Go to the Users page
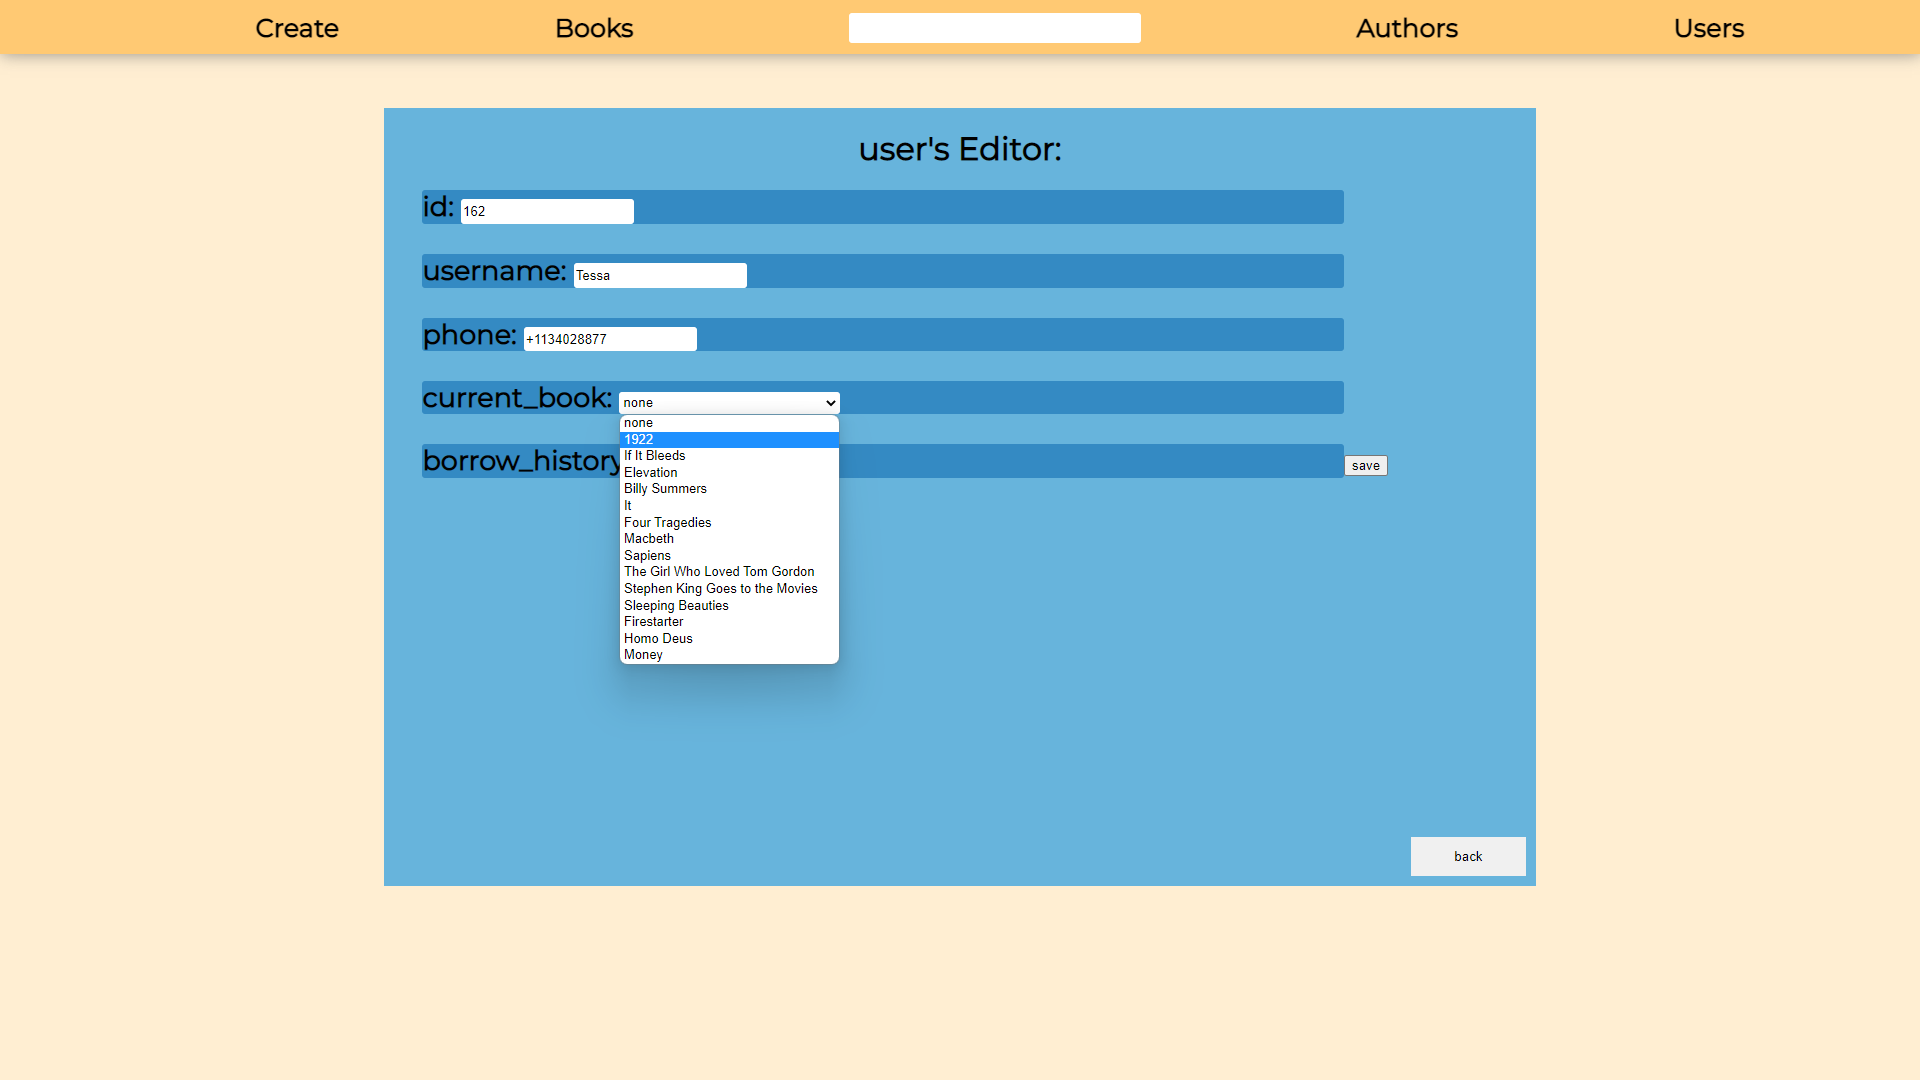 [1708, 28]
